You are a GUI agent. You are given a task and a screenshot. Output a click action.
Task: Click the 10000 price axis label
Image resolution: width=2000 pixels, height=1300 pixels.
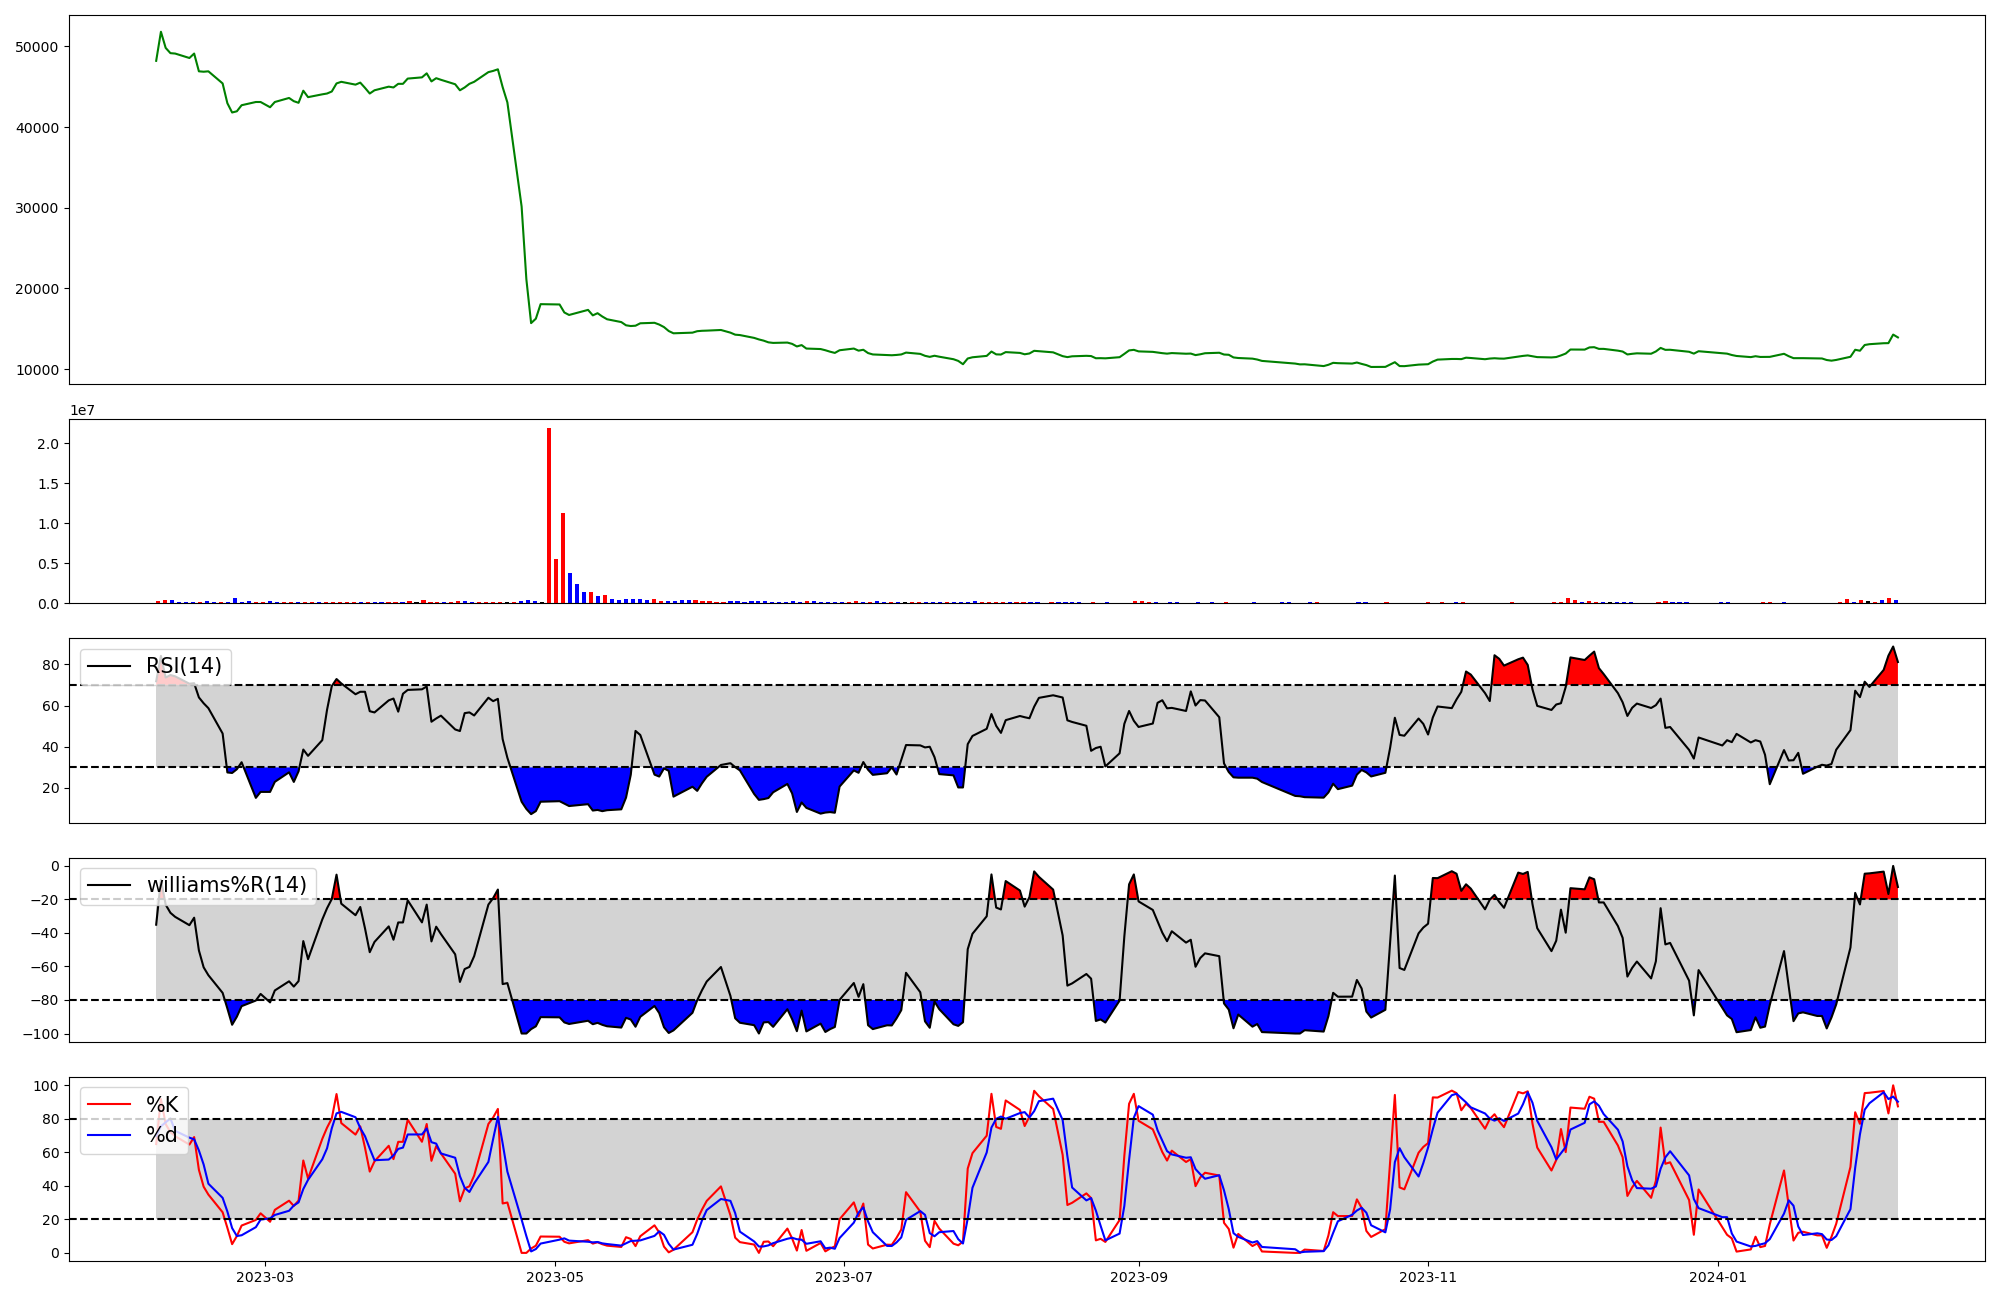[37, 370]
